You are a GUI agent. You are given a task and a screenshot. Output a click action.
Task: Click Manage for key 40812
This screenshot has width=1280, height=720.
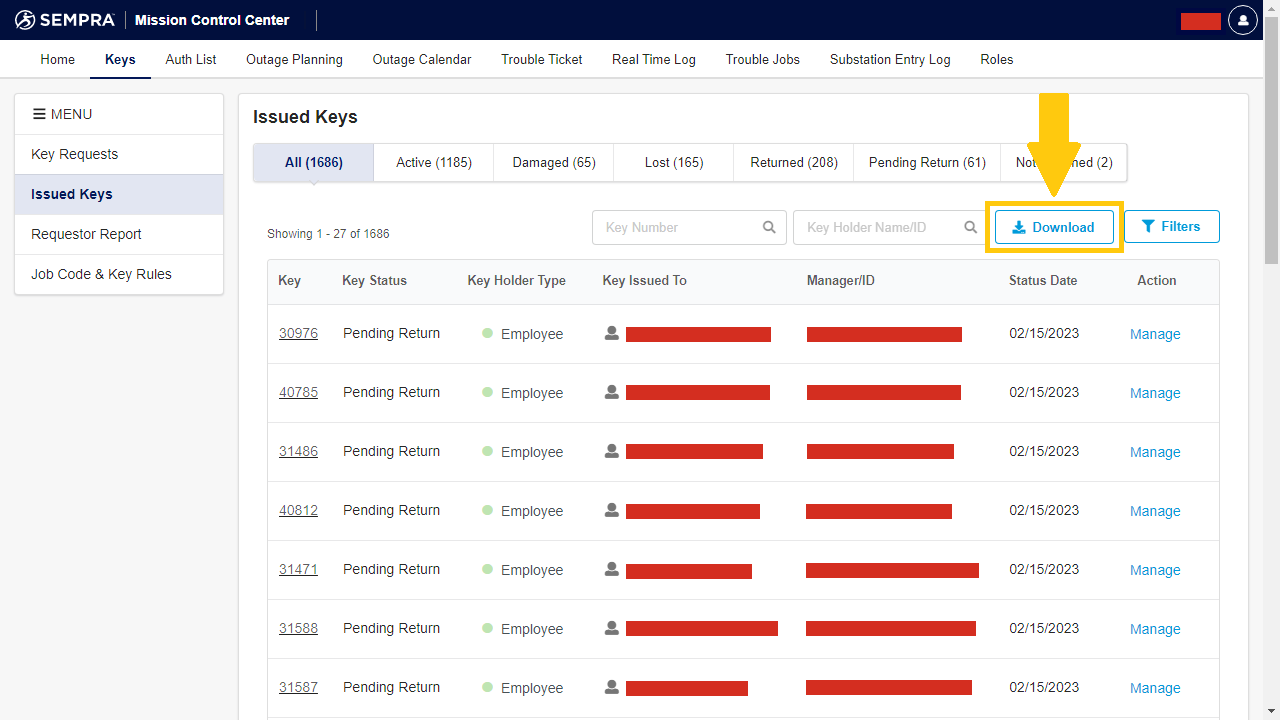[1154, 511]
